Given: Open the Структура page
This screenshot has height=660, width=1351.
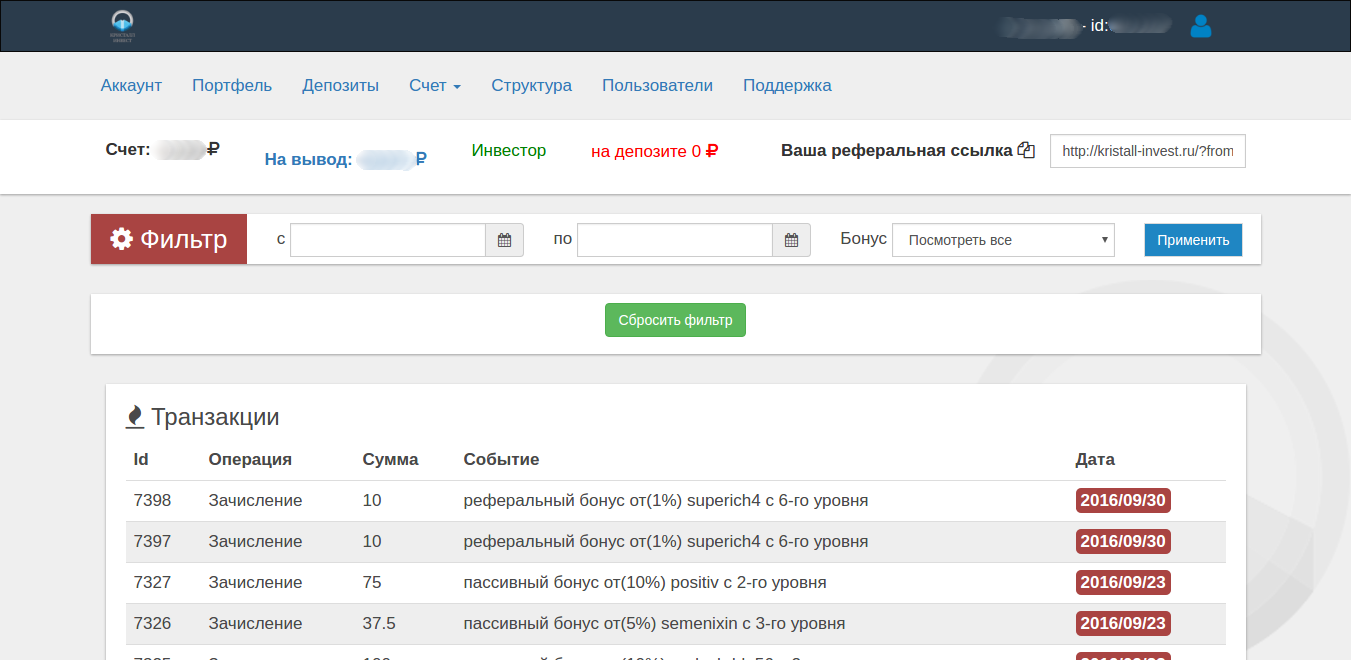Looking at the screenshot, I should pos(532,86).
